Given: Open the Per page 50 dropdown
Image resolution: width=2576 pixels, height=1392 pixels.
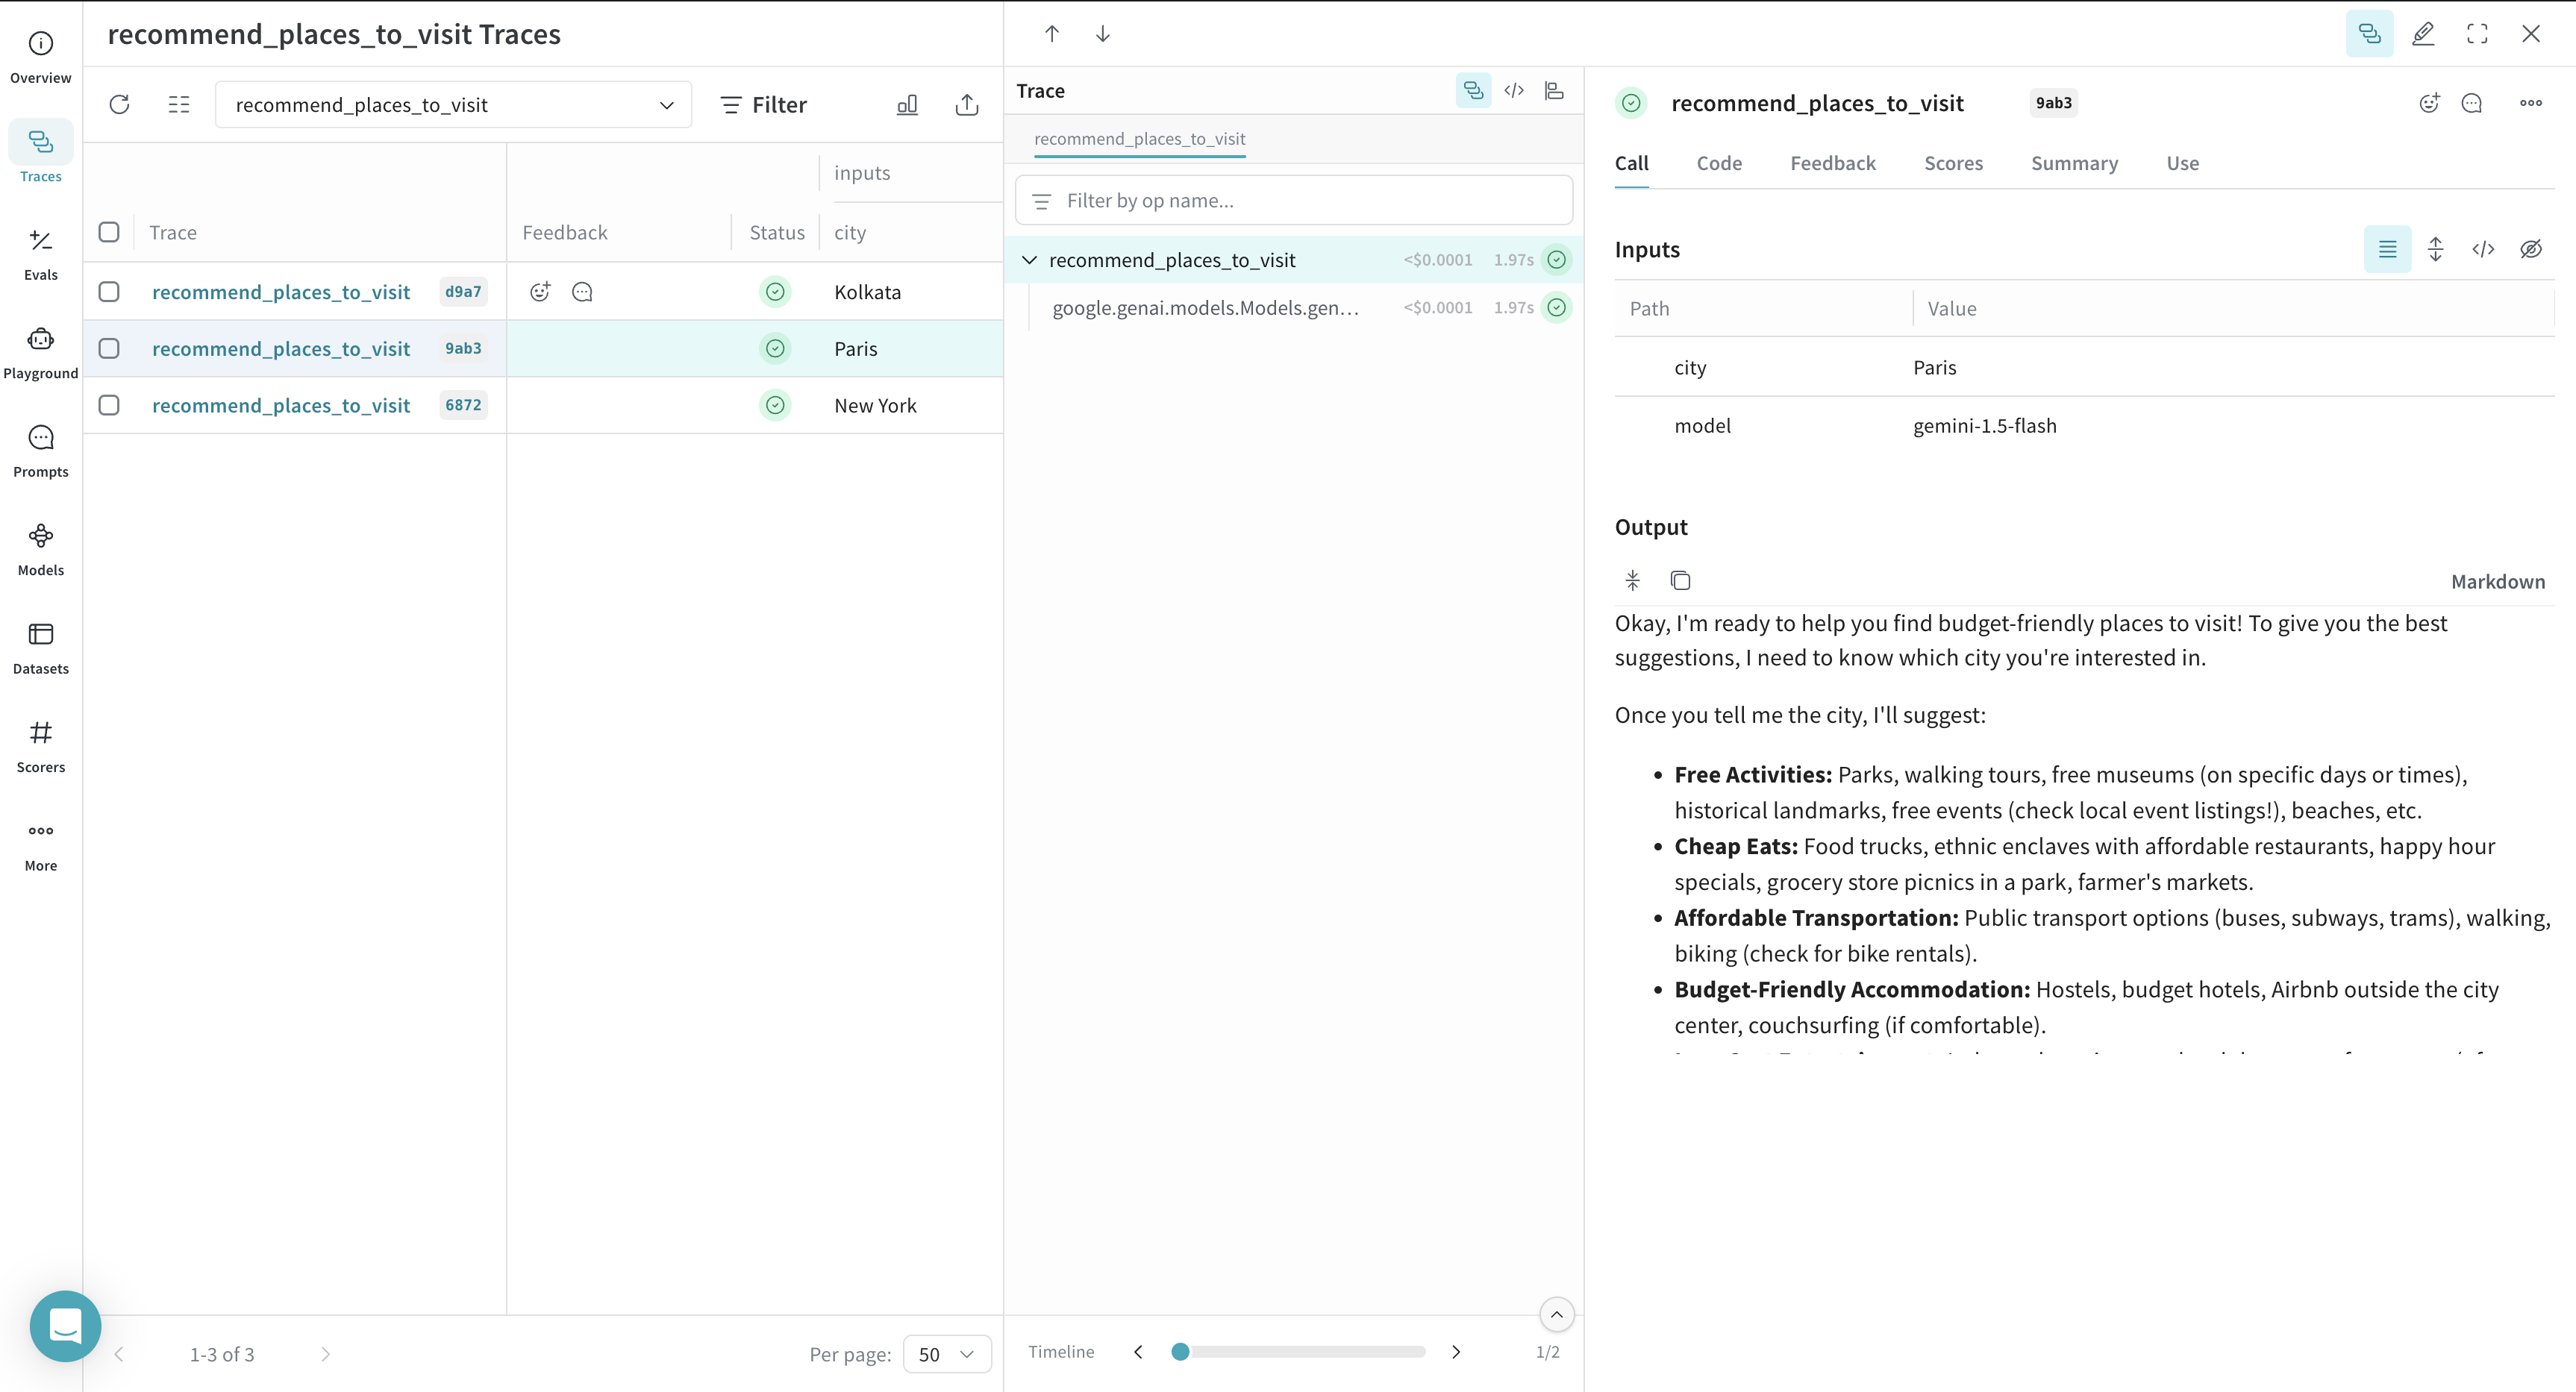Looking at the screenshot, I should pos(946,1354).
